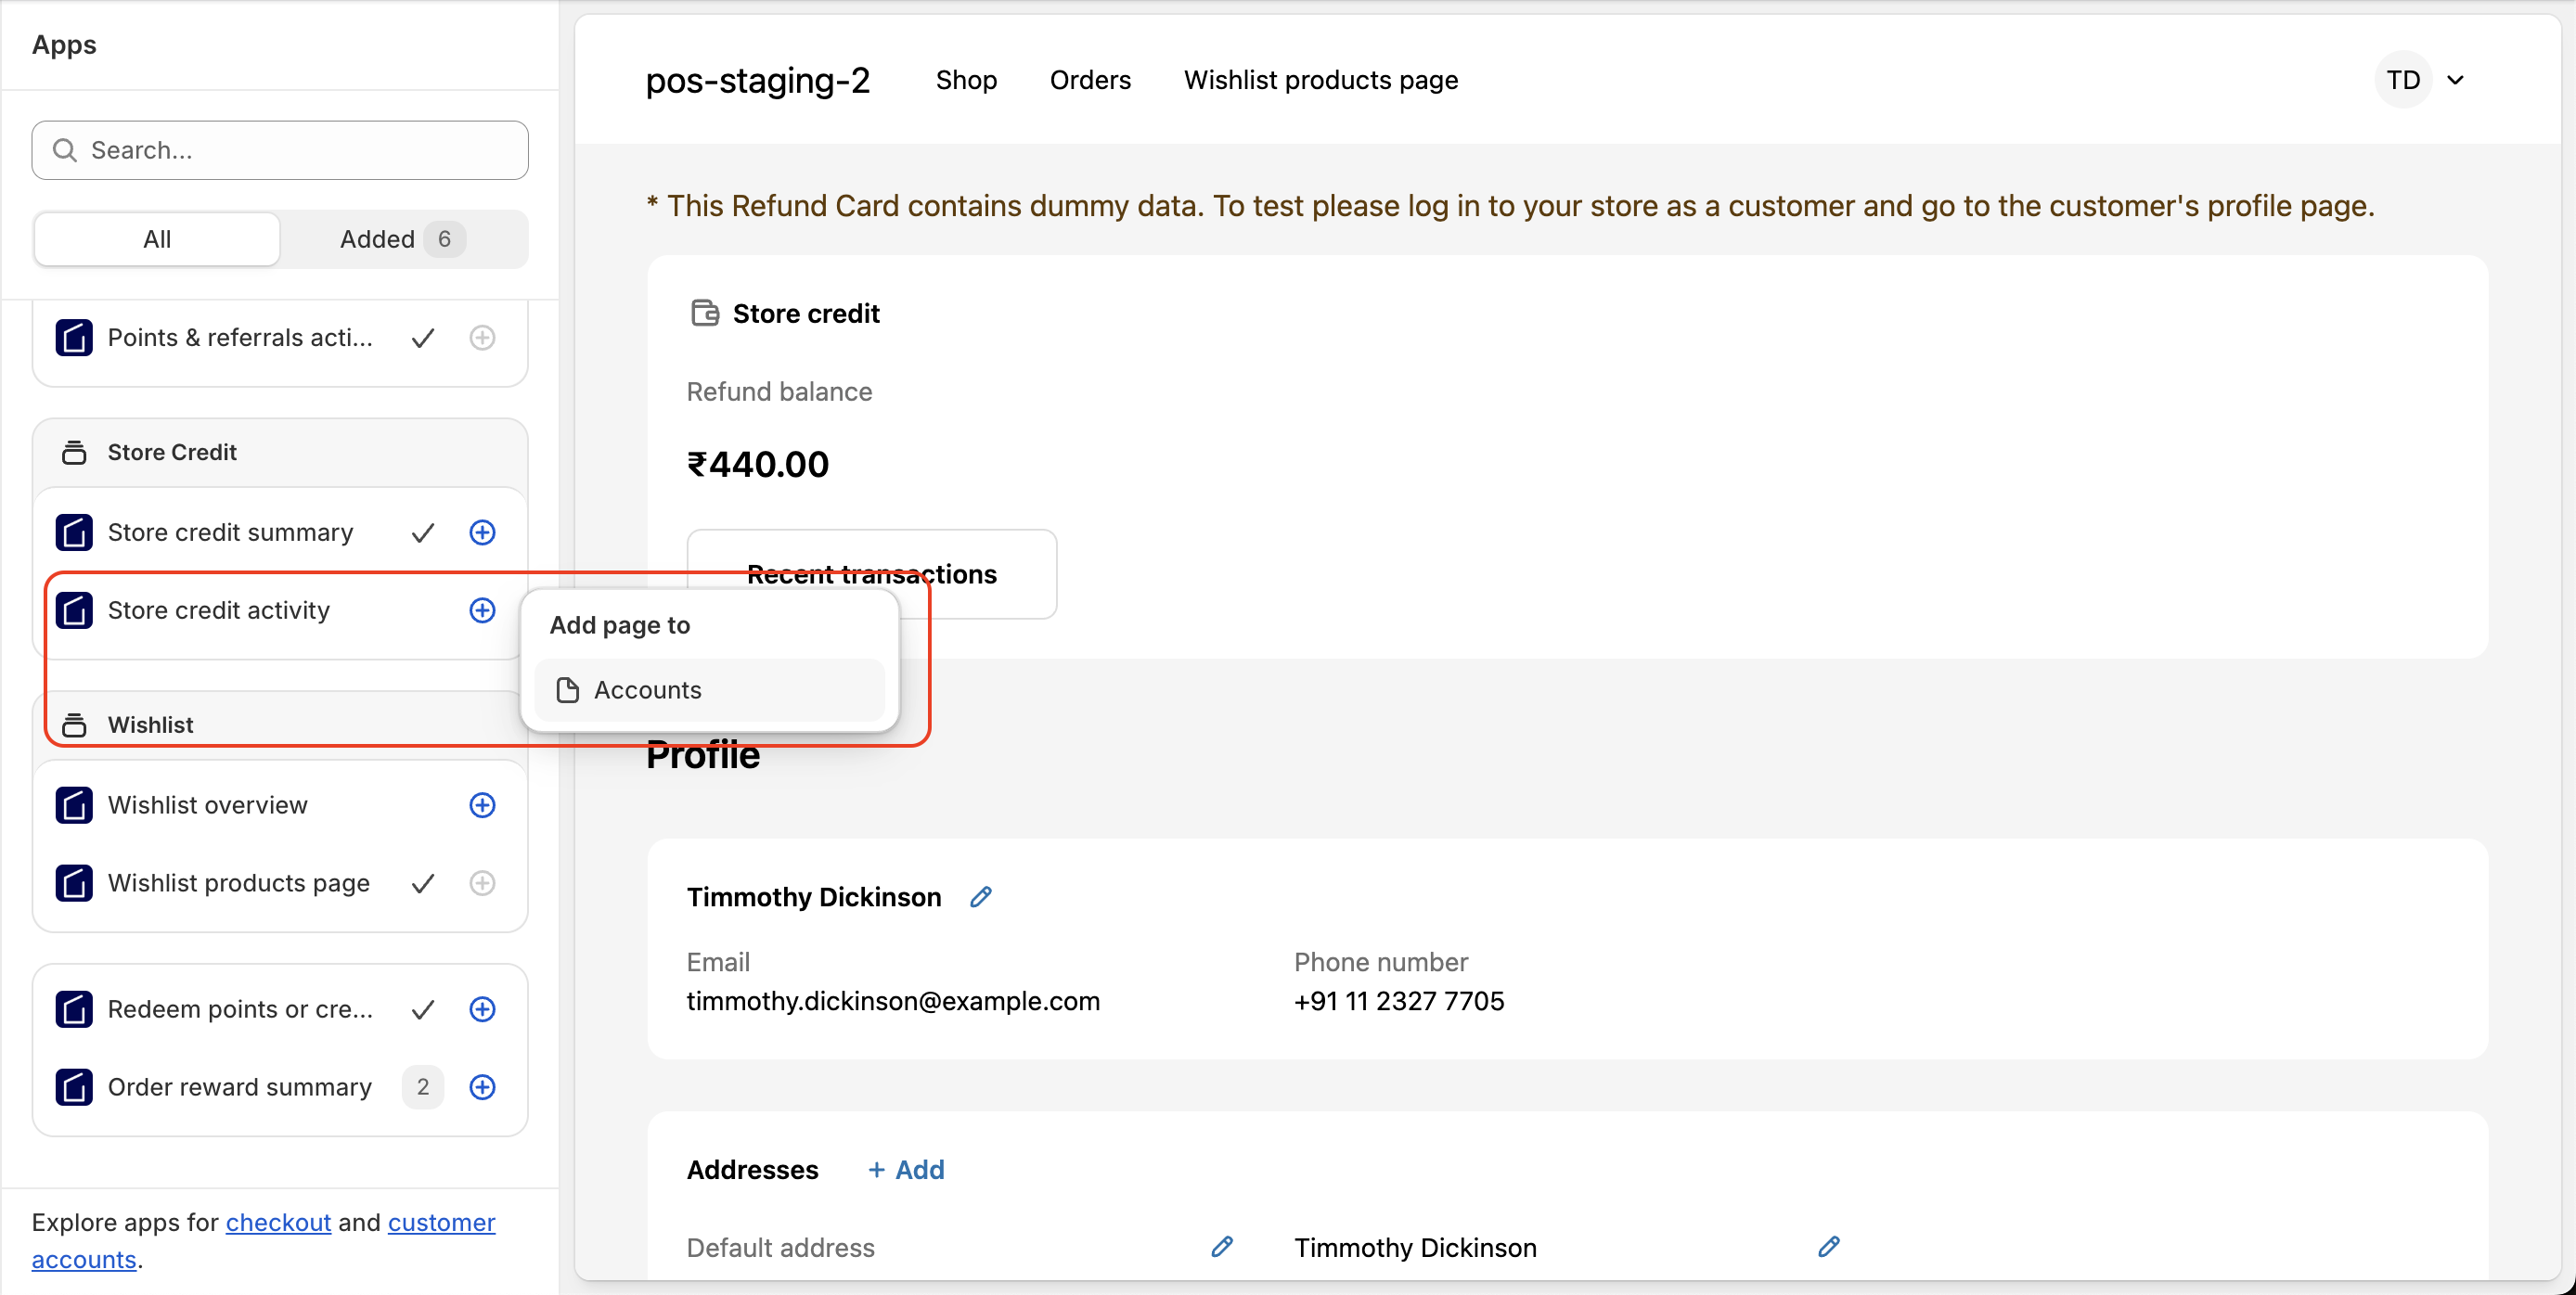Screen dimensions: 2576x1295
Task: Open the TD account dropdown chevron
Action: [x=2455, y=80]
